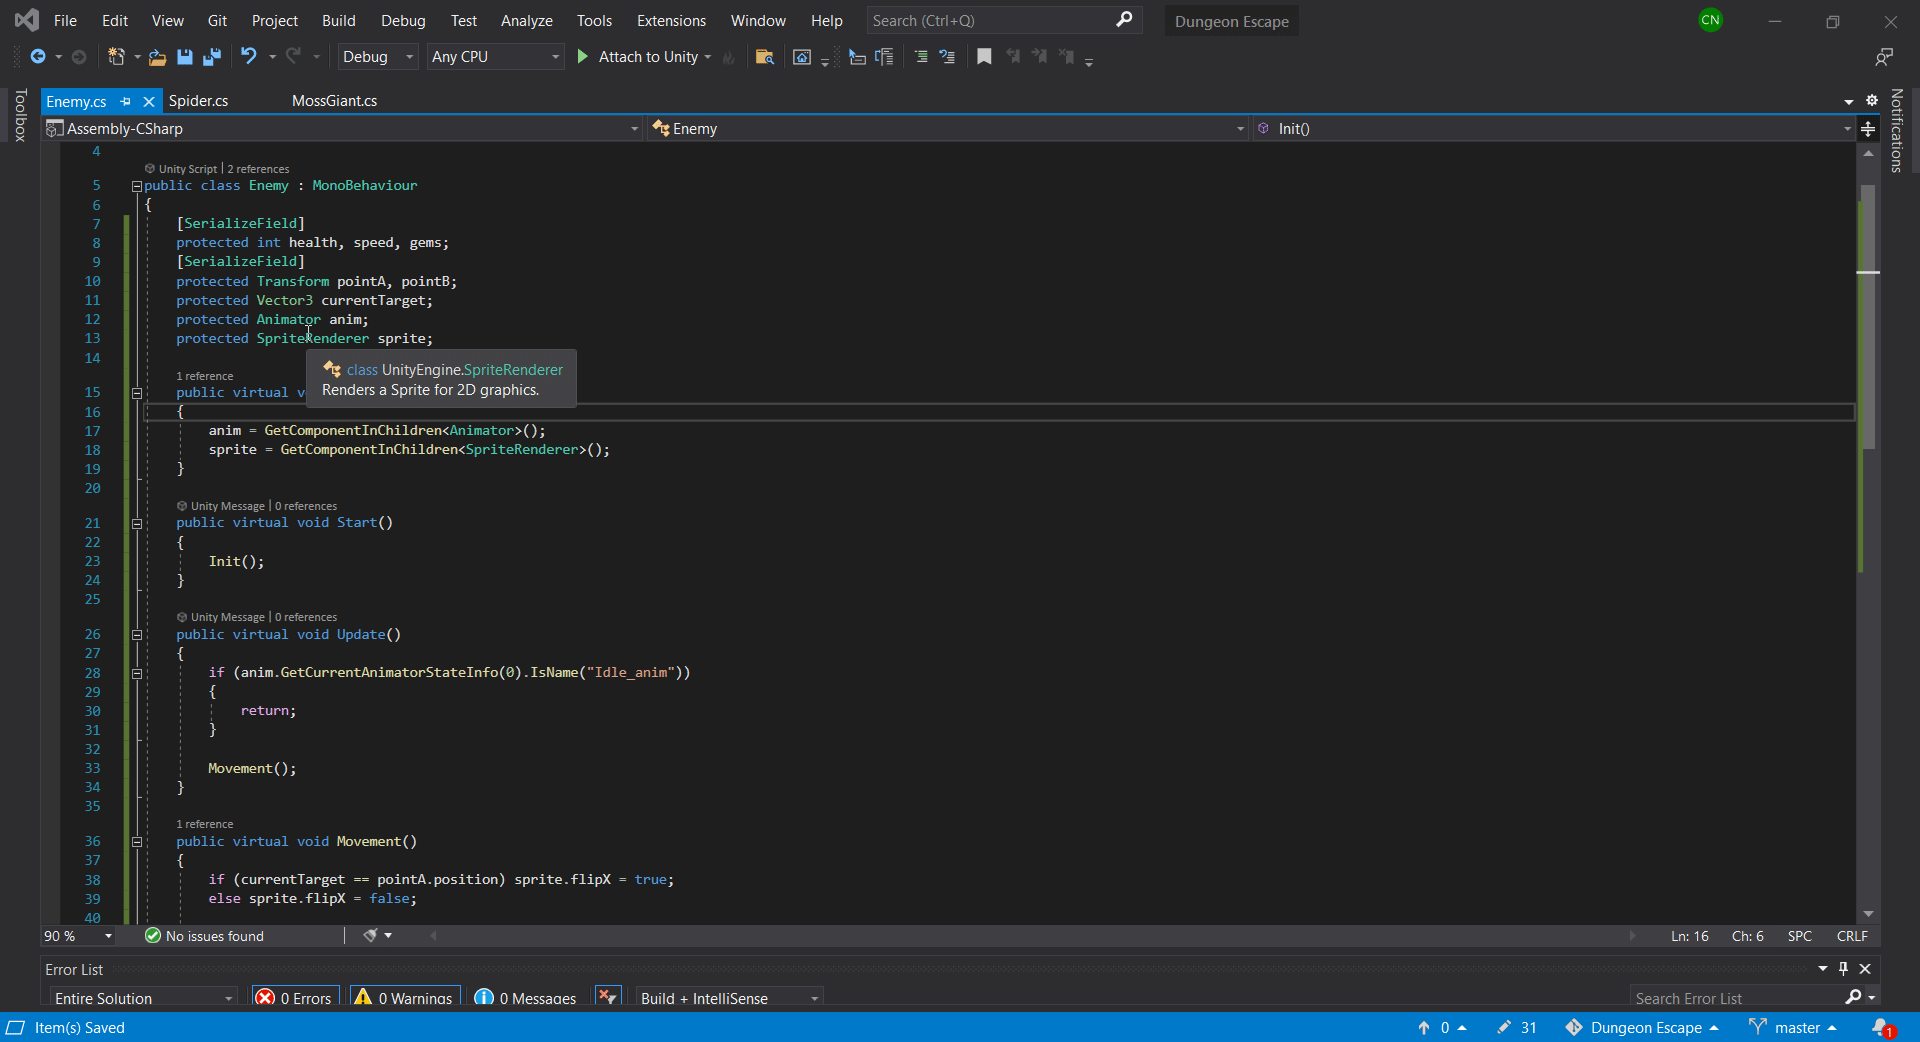Toggle the 0 Warnings filter
Image resolution: width=1920 pixels, height=1042 pixels.
click(x=404, y=998)
